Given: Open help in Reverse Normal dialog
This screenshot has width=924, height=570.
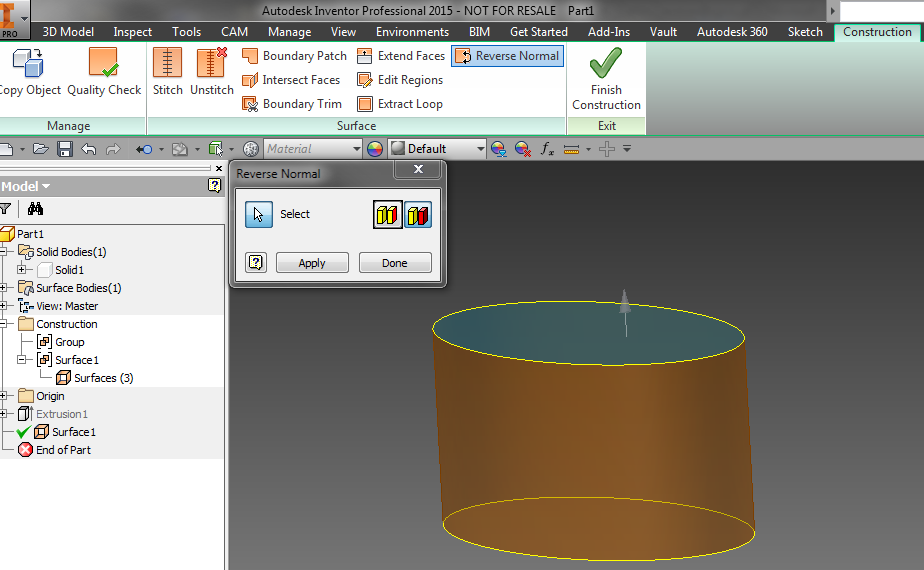Looking at the screenshot, I should [x=256, y=262].
